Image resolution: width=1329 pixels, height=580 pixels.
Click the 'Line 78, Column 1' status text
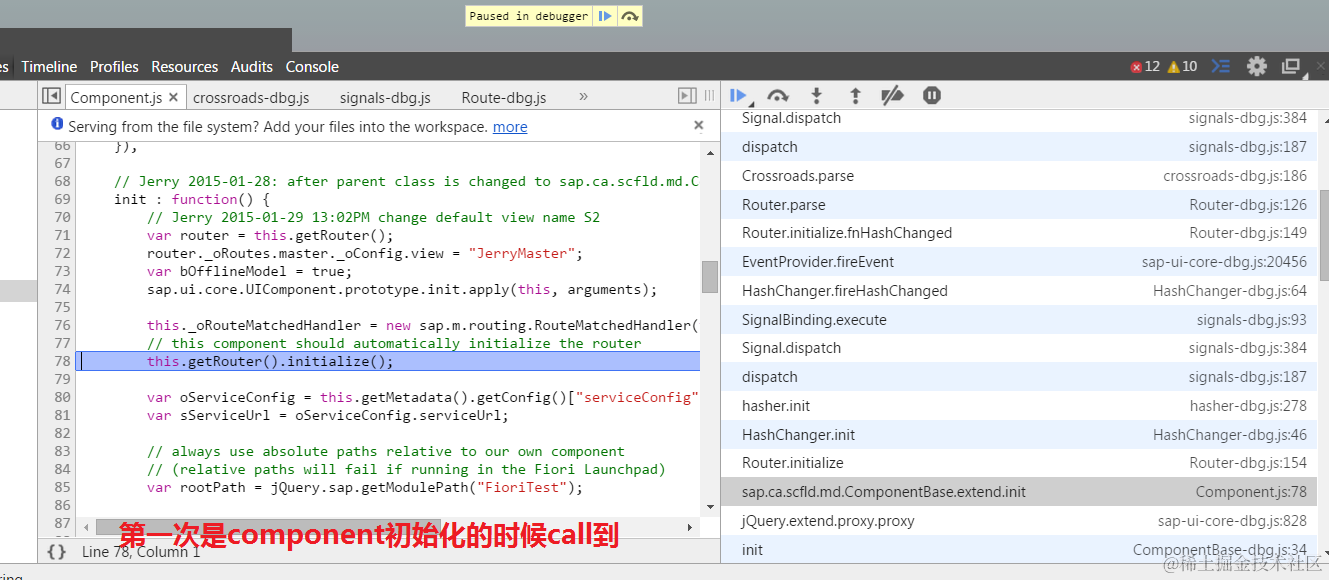141,551
